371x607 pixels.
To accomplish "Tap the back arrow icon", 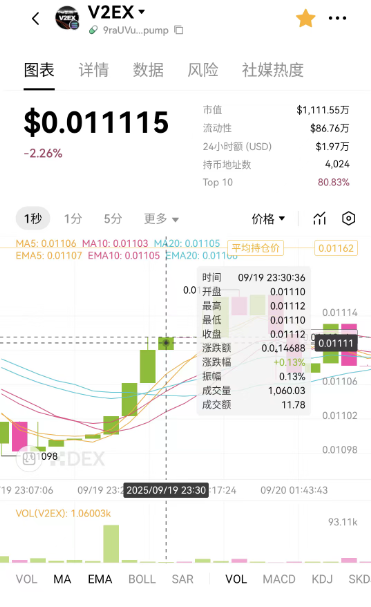I will point(36,18).
